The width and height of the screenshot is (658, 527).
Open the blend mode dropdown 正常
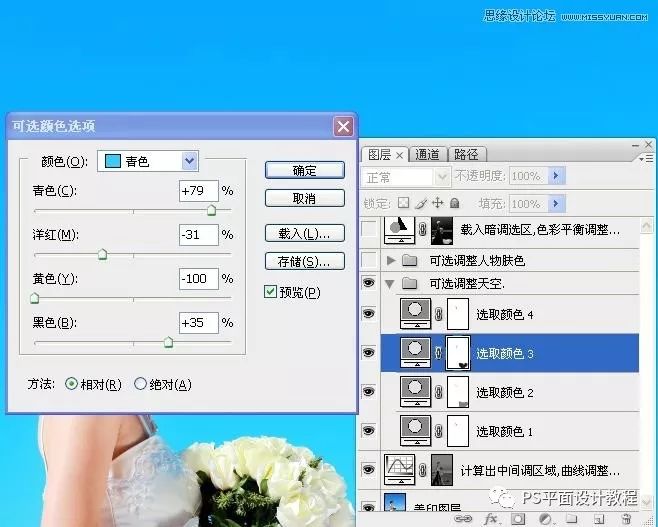click(x=405, y=177)
